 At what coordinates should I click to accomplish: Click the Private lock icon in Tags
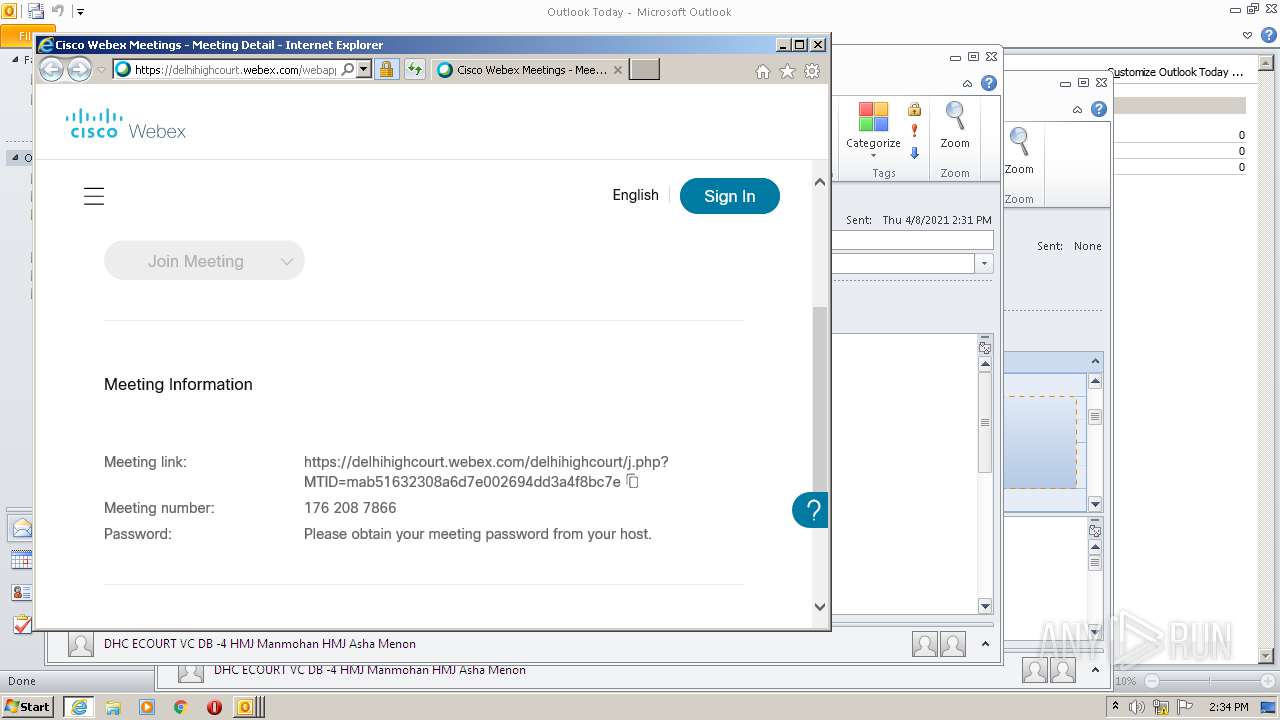point(914,109)
